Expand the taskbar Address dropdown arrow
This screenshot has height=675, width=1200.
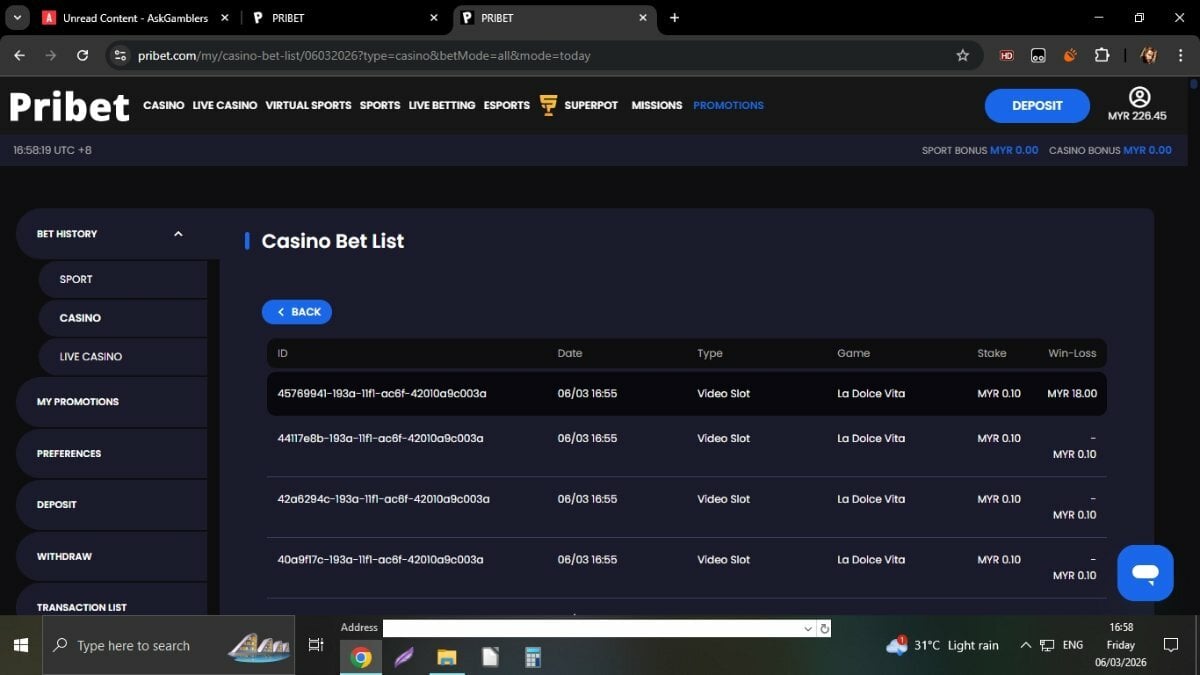[807, 629]
